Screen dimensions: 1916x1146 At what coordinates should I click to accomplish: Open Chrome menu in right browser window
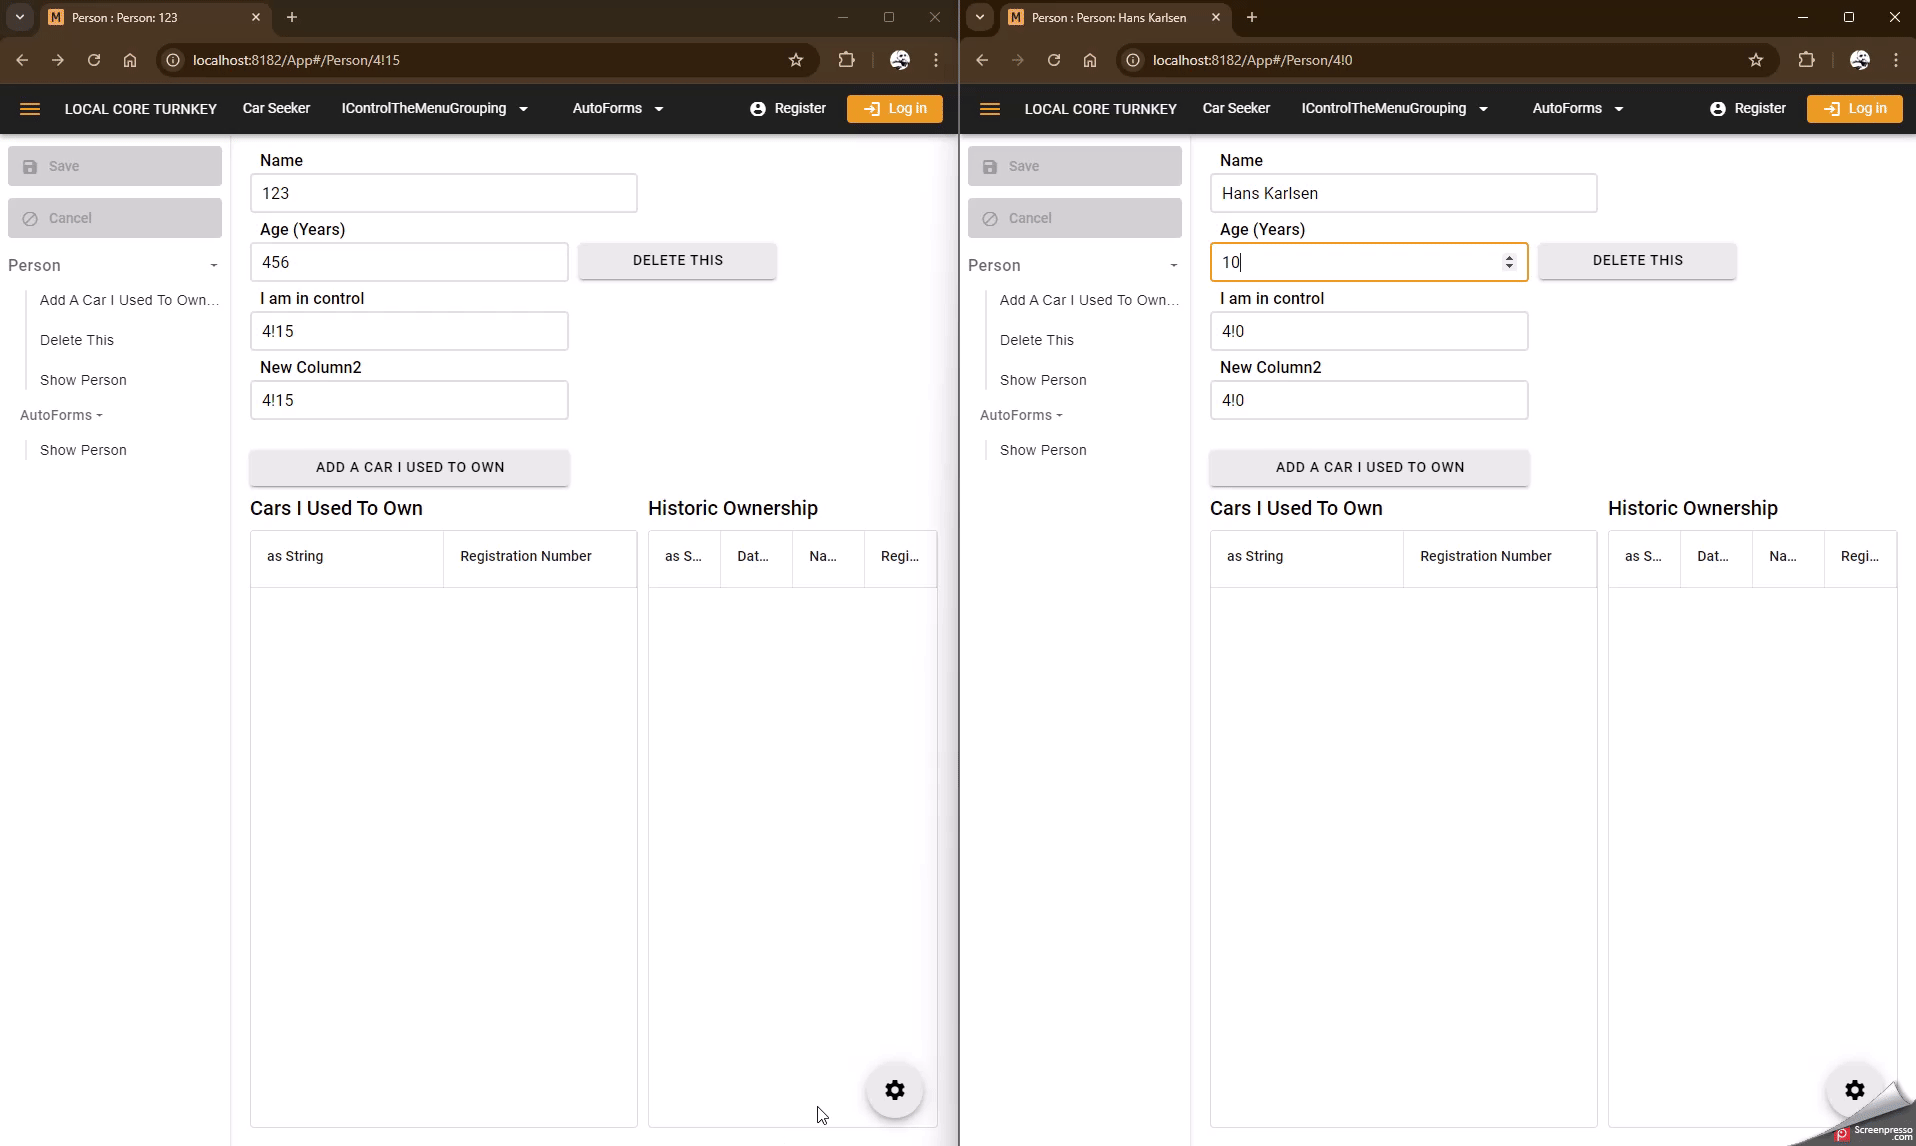click(1895, 60)
